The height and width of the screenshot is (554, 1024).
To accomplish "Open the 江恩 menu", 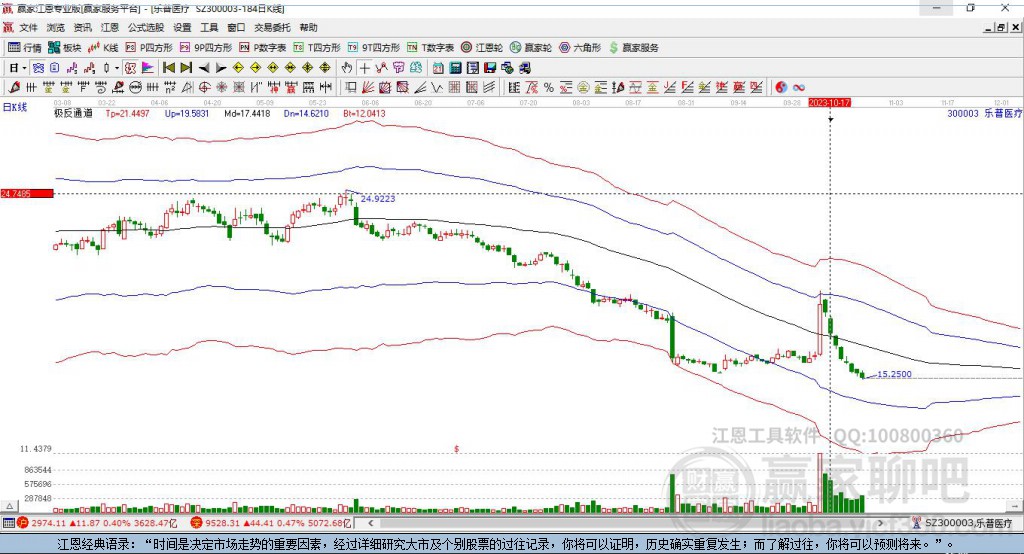I will [x=110, y=27].
